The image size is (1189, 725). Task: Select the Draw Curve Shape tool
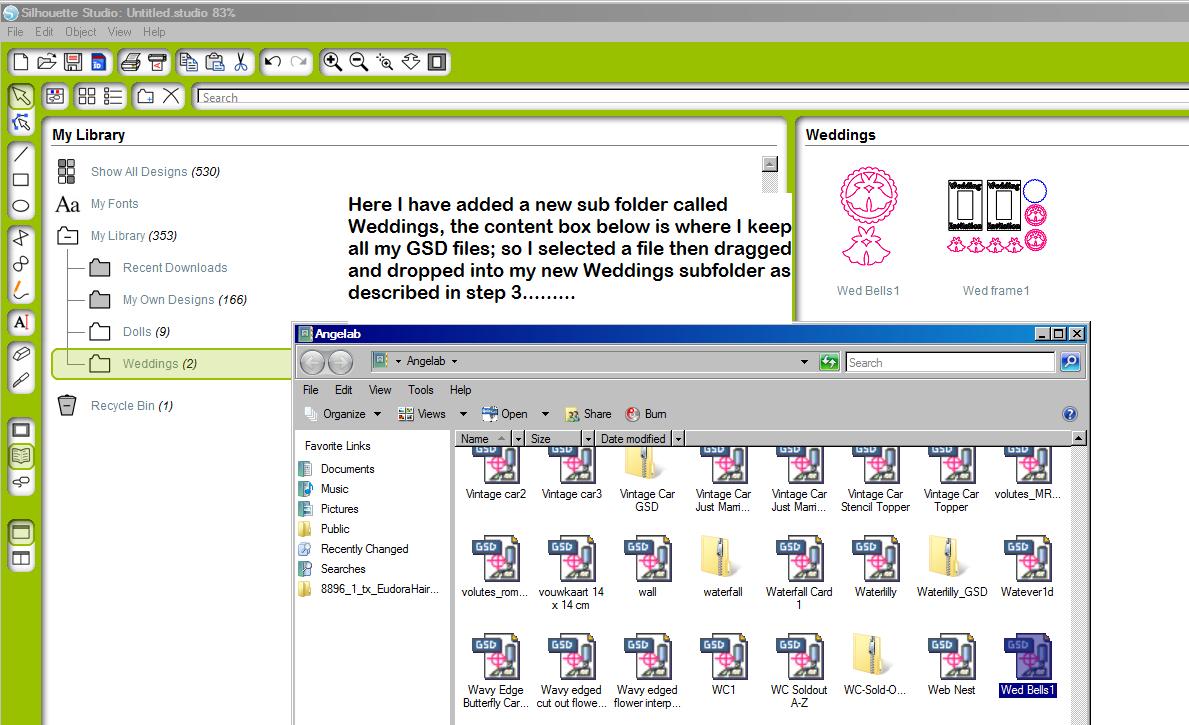[x=21, y=263]
